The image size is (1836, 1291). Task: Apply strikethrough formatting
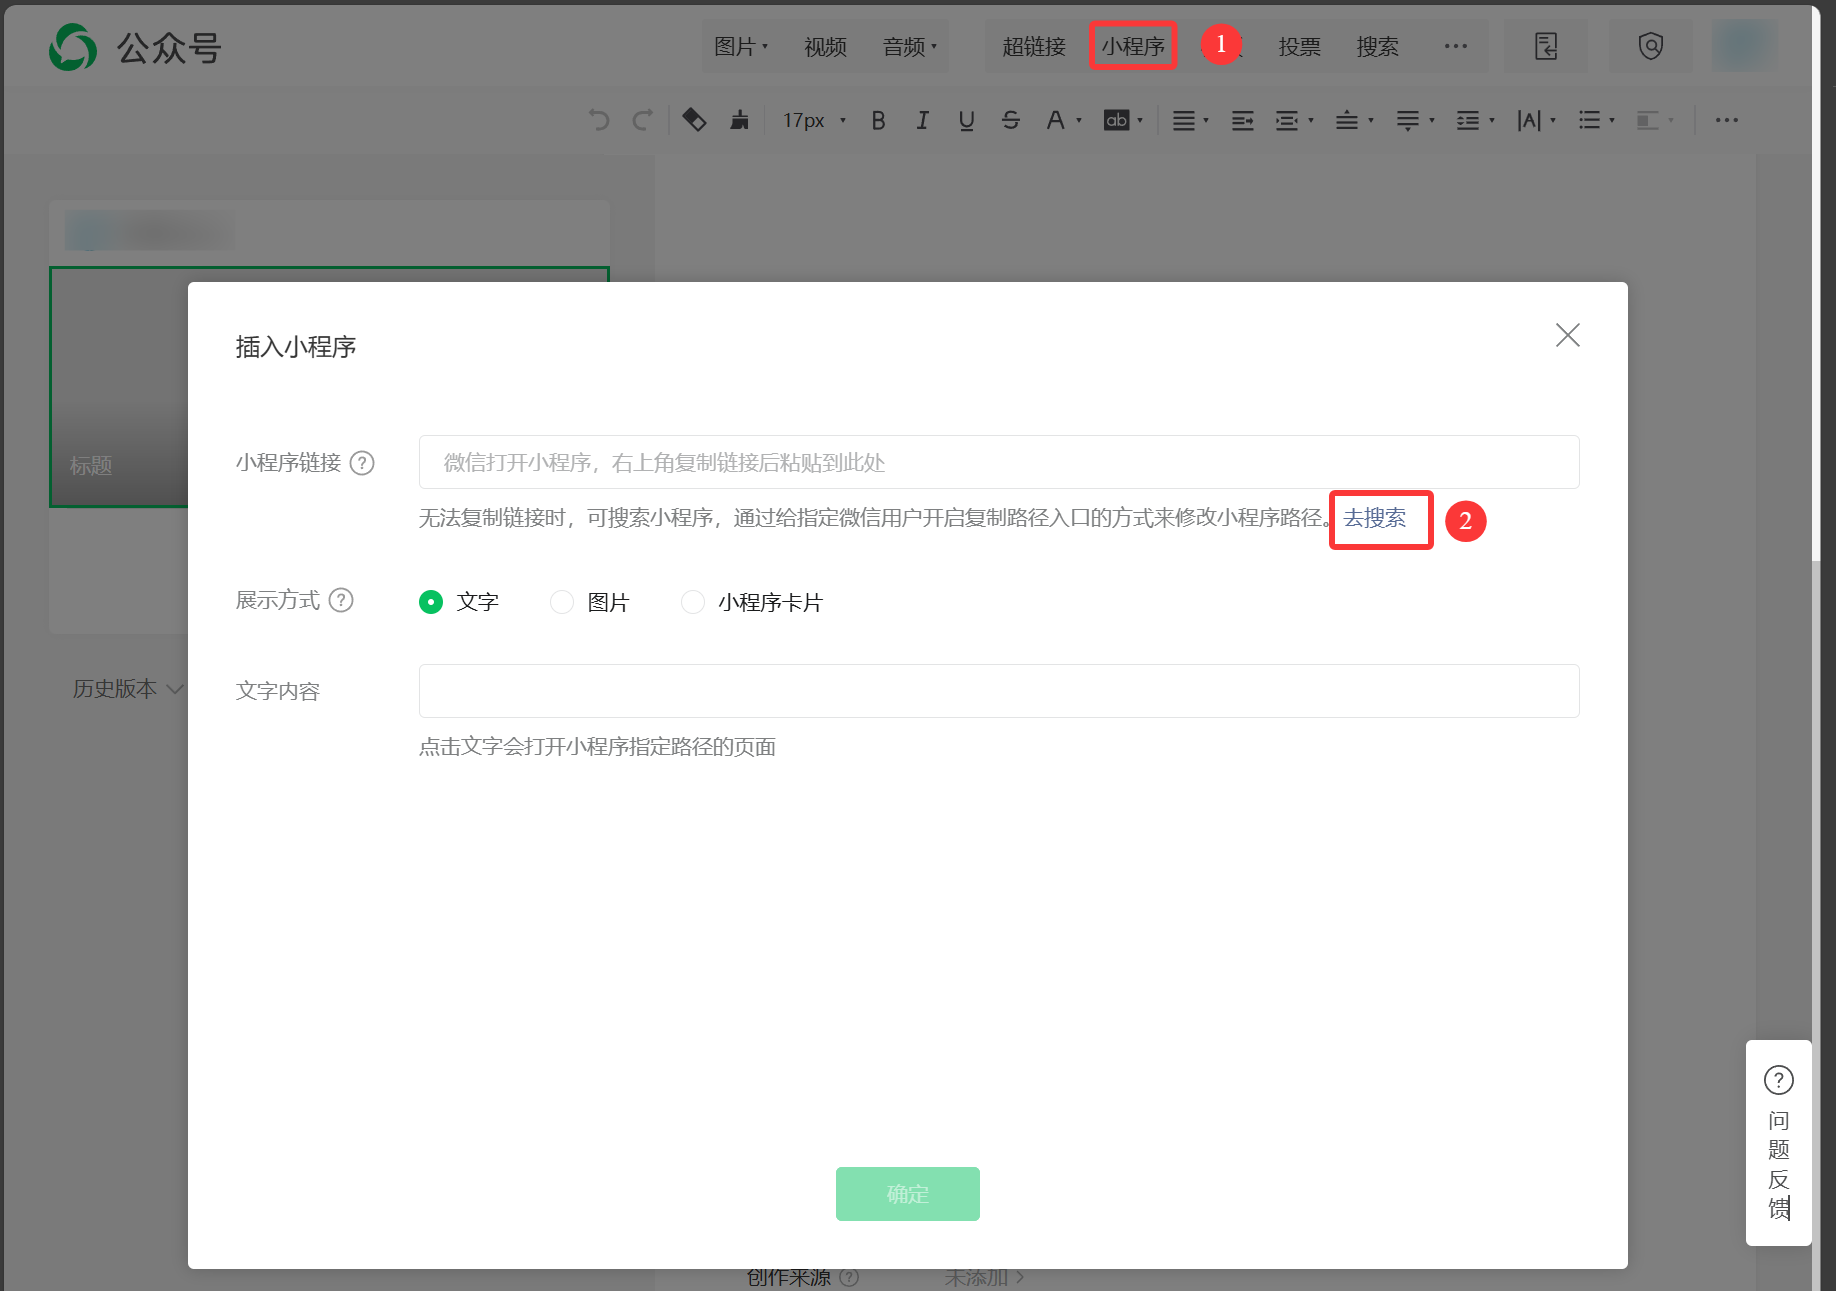pos(1011,120)
